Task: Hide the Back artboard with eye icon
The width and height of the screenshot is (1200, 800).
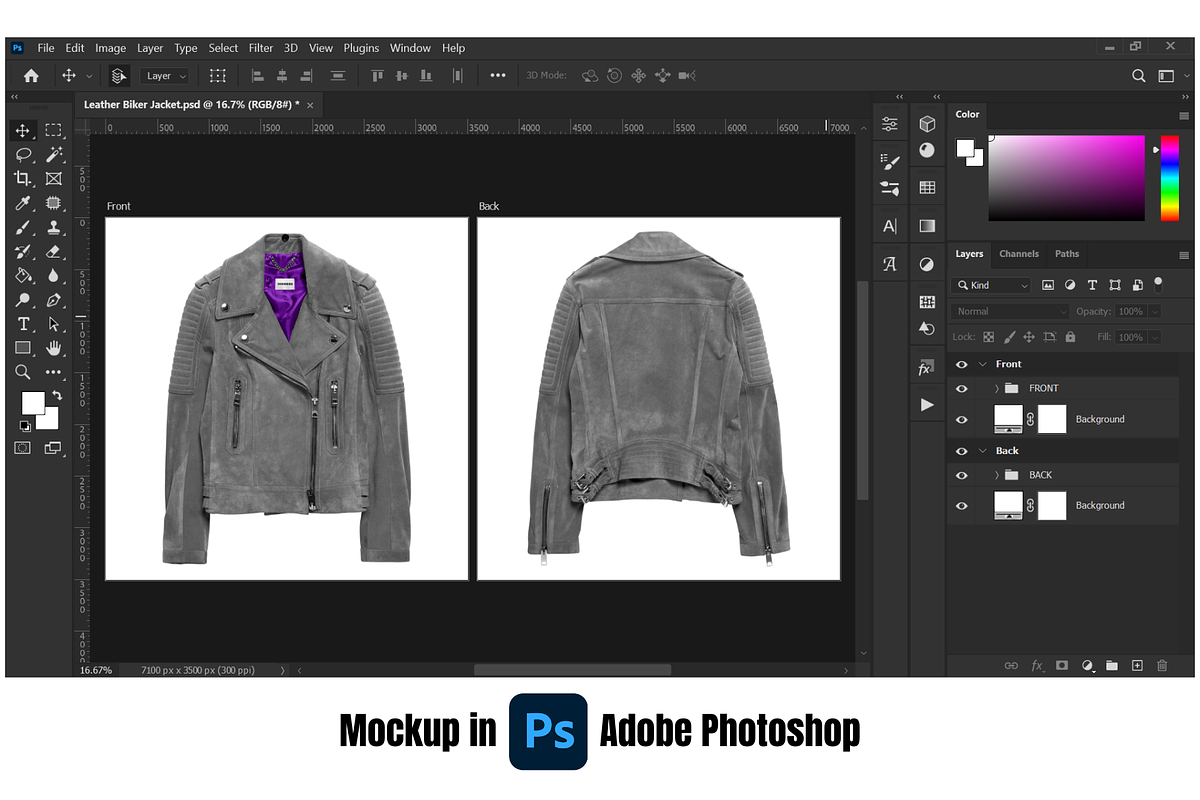Action: (x=962, y=451)
